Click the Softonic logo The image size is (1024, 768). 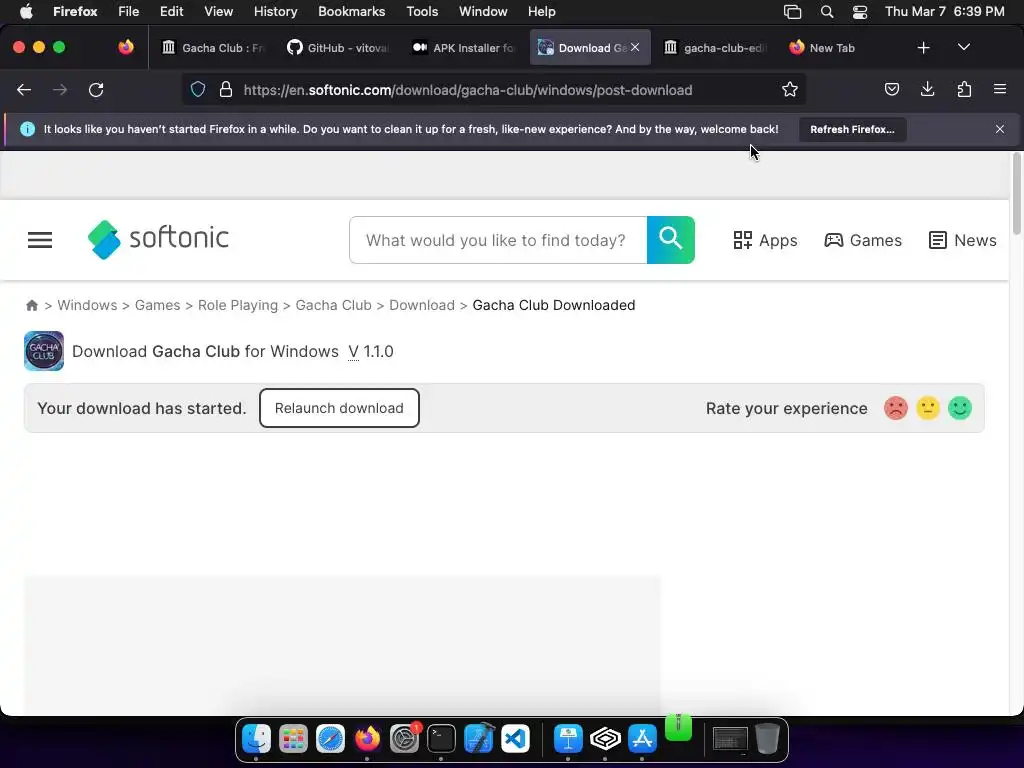pos(158,240)
